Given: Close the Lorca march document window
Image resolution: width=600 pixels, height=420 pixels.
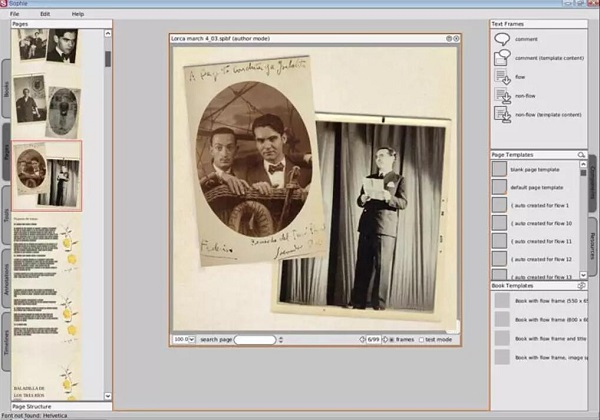Looking at the screenshot, I should tap(456, 39).
